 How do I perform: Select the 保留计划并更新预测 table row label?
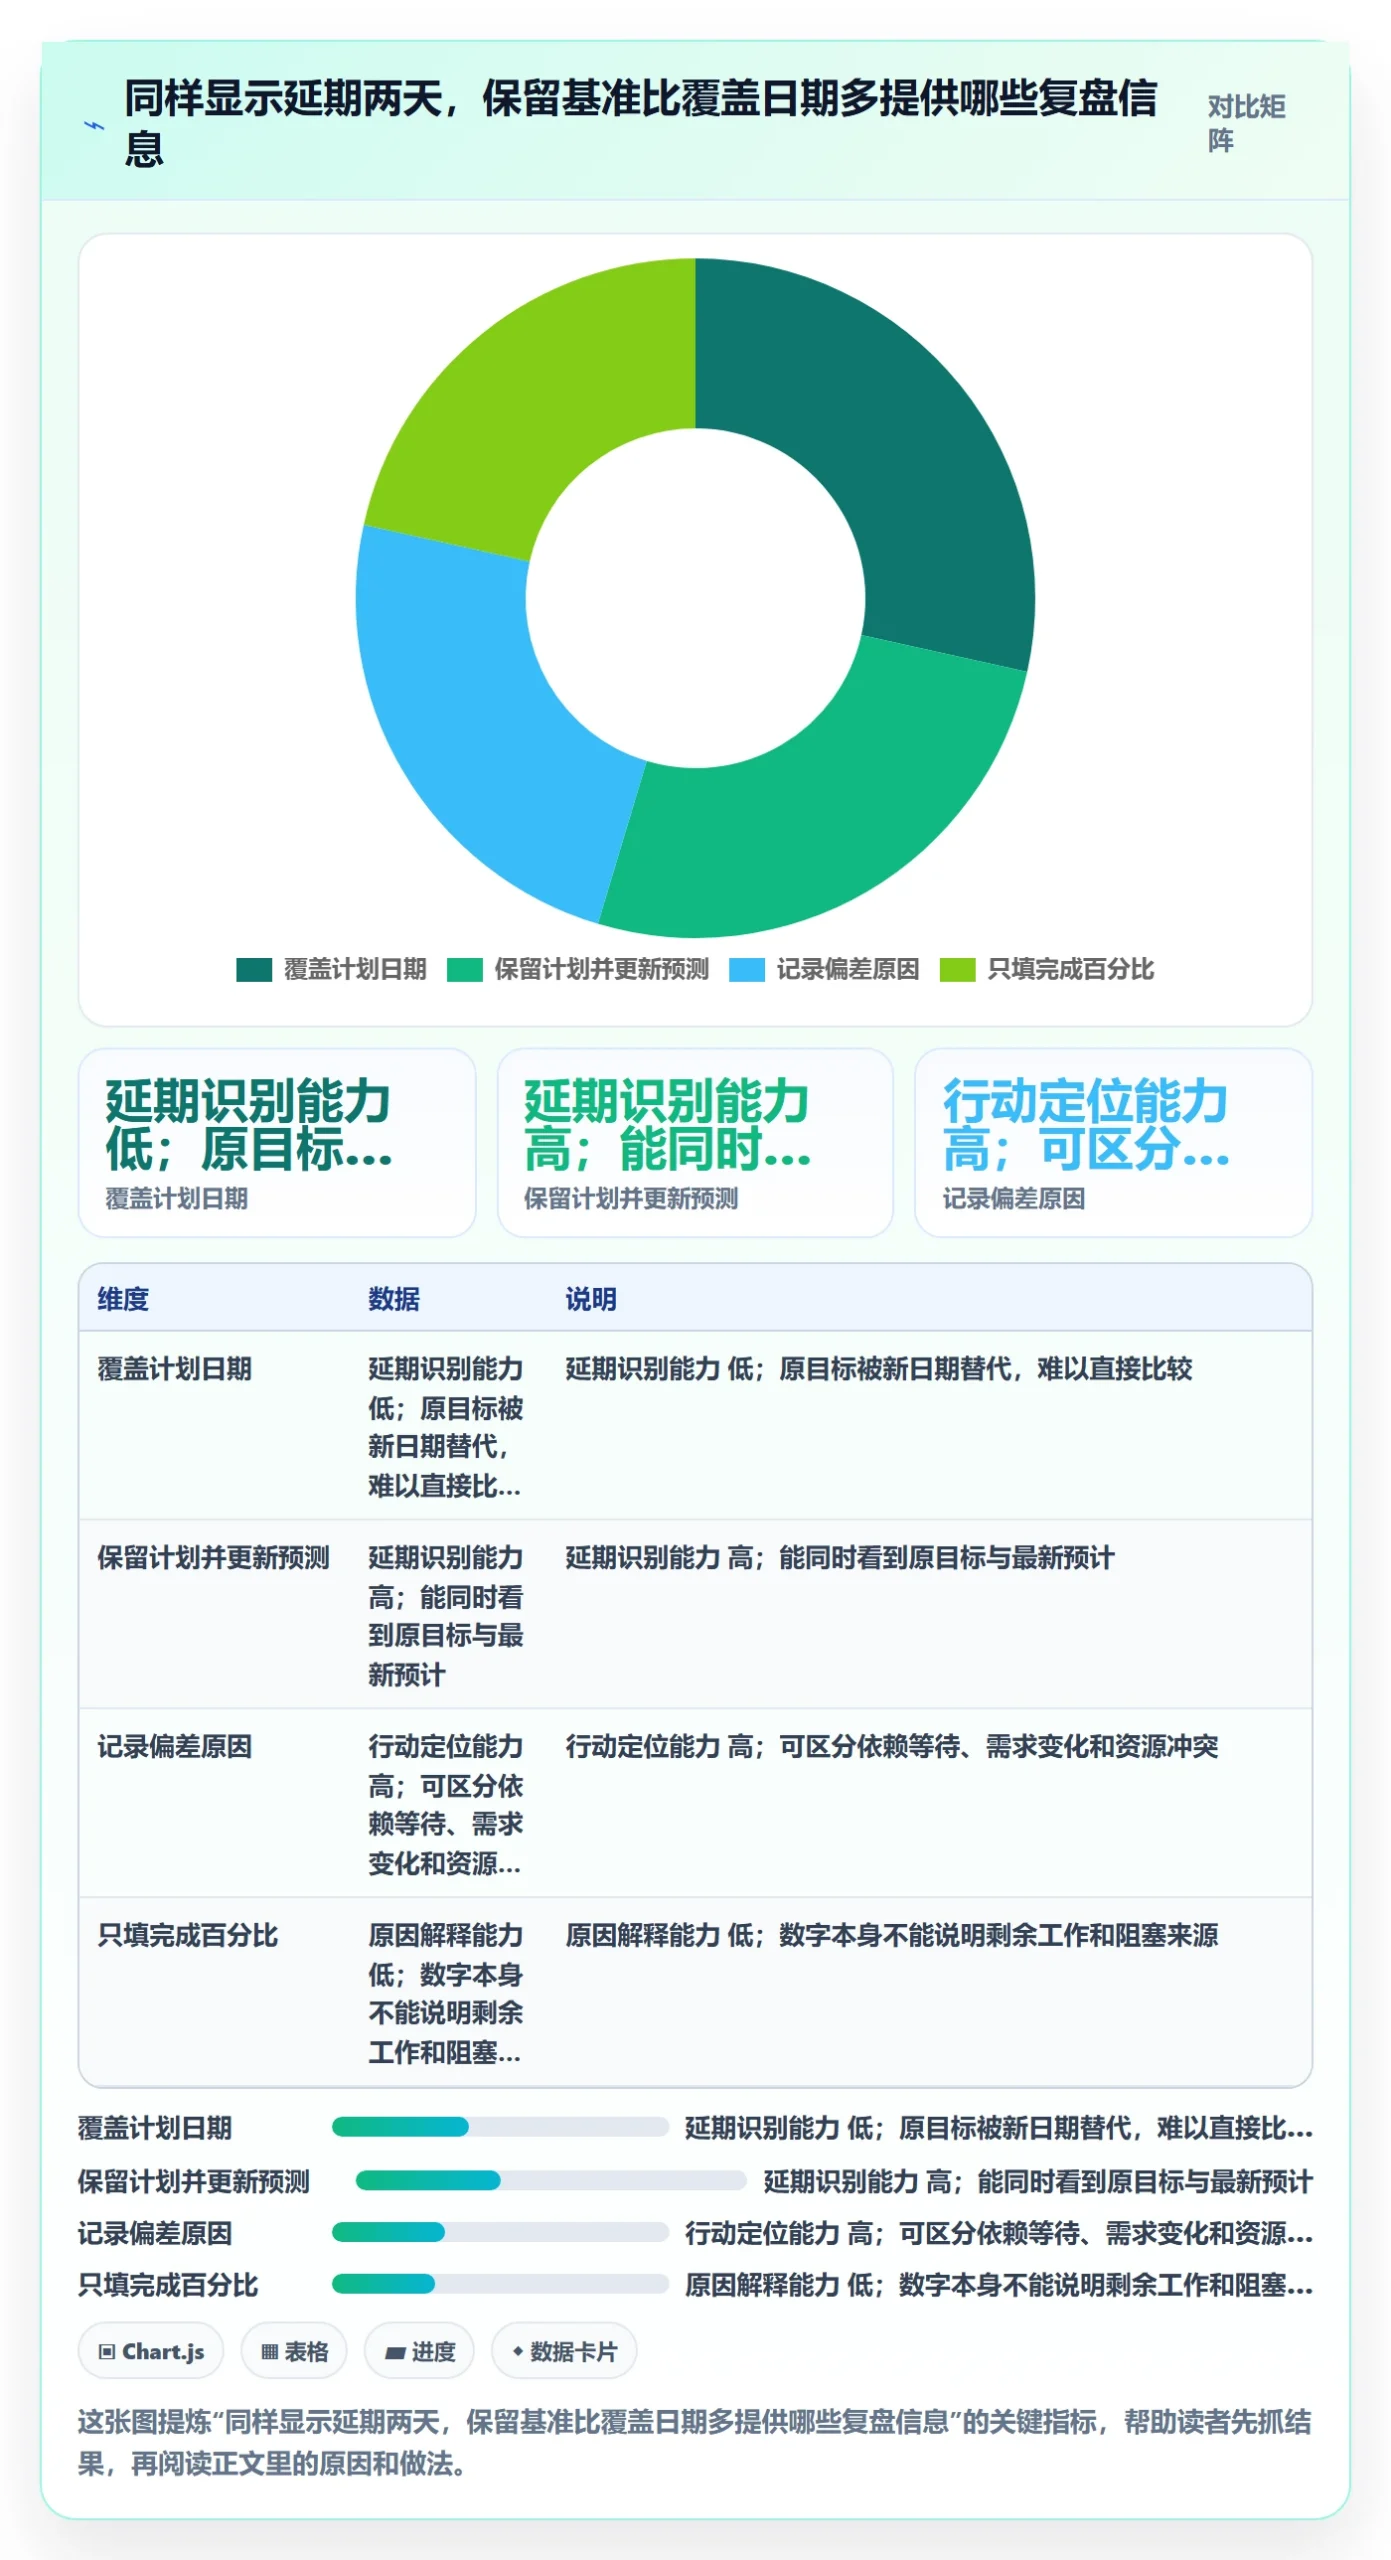[213, 1557]
